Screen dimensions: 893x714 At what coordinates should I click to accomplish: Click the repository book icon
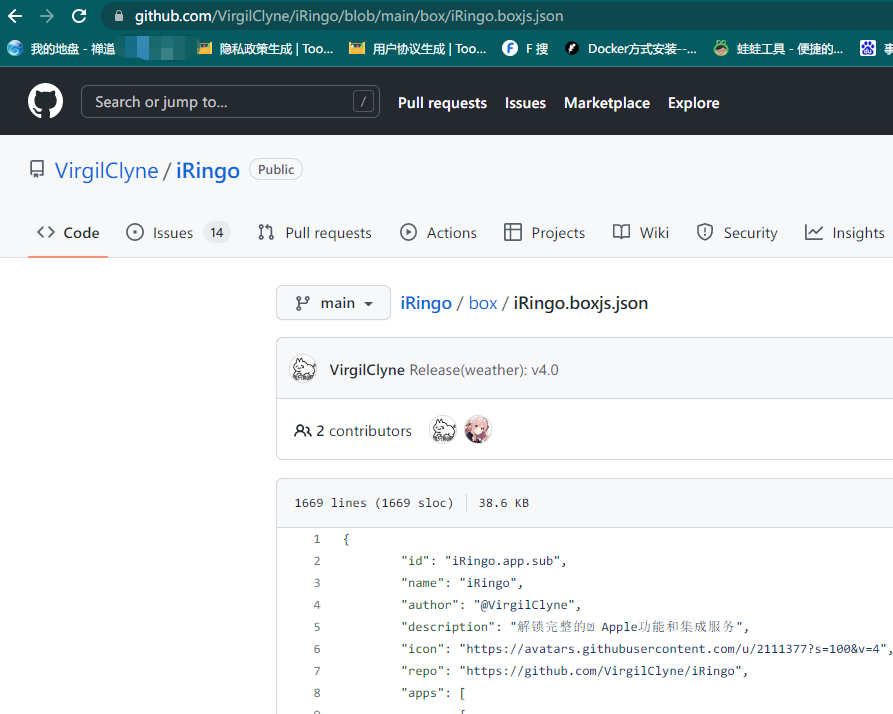37,170
